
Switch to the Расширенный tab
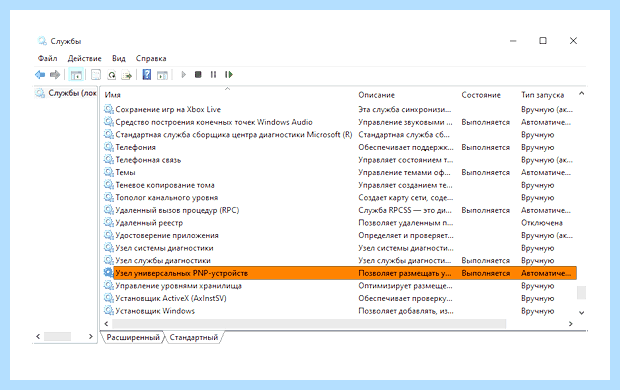pos(133,337)
